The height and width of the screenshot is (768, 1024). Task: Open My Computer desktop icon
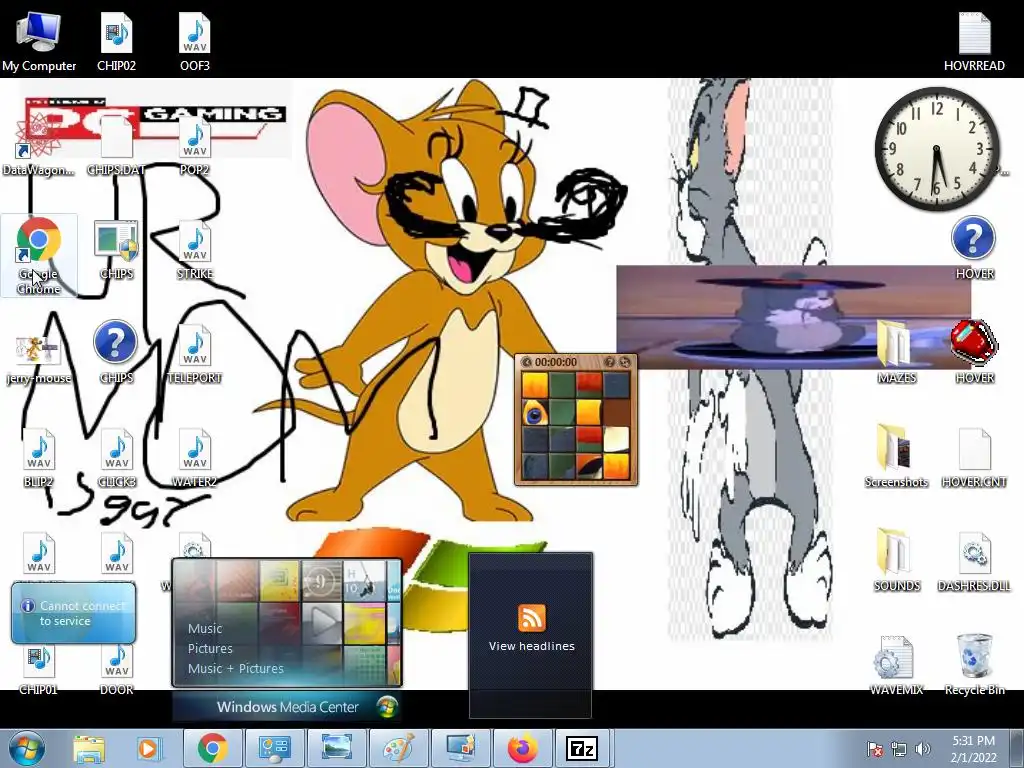[39, 40]
